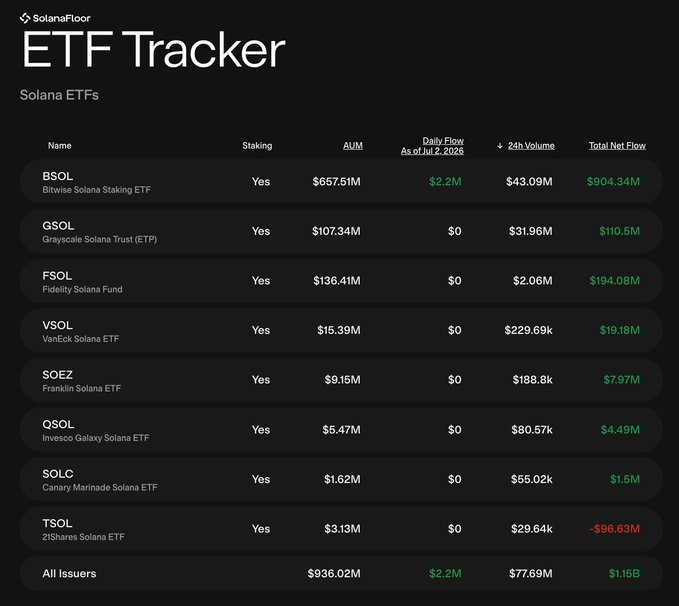Click All Issuers daily flow $2.2M
The width and height of the screenshot is (679, 606).
pyautogui.click(x=445, y=574)
